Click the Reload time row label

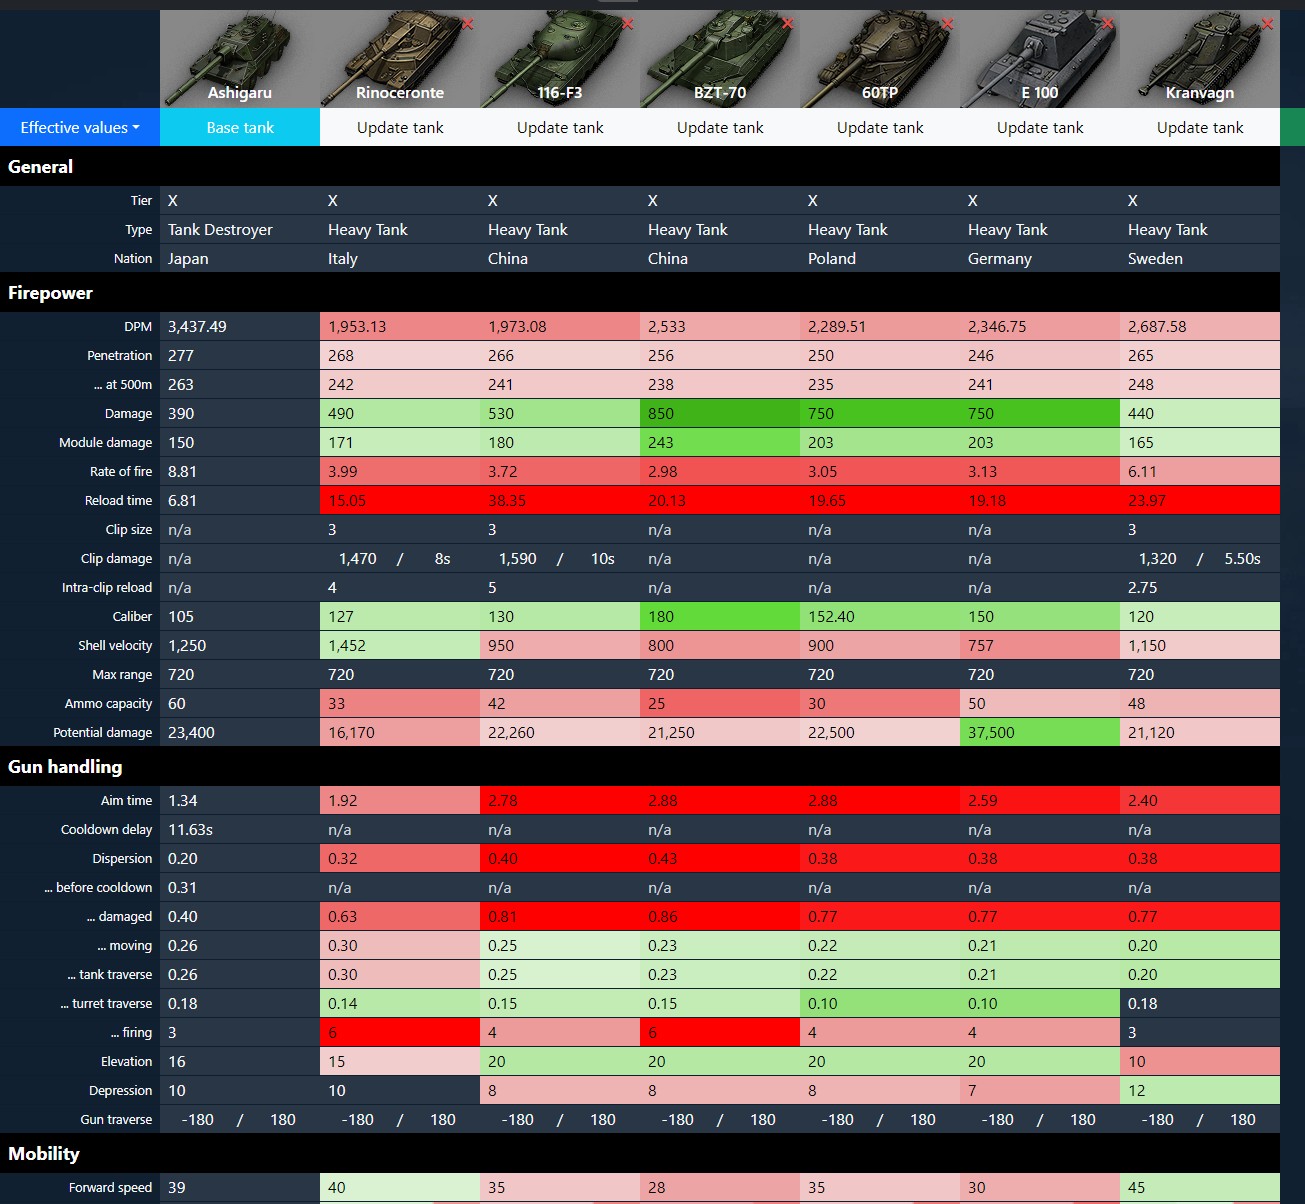[119, 500]
